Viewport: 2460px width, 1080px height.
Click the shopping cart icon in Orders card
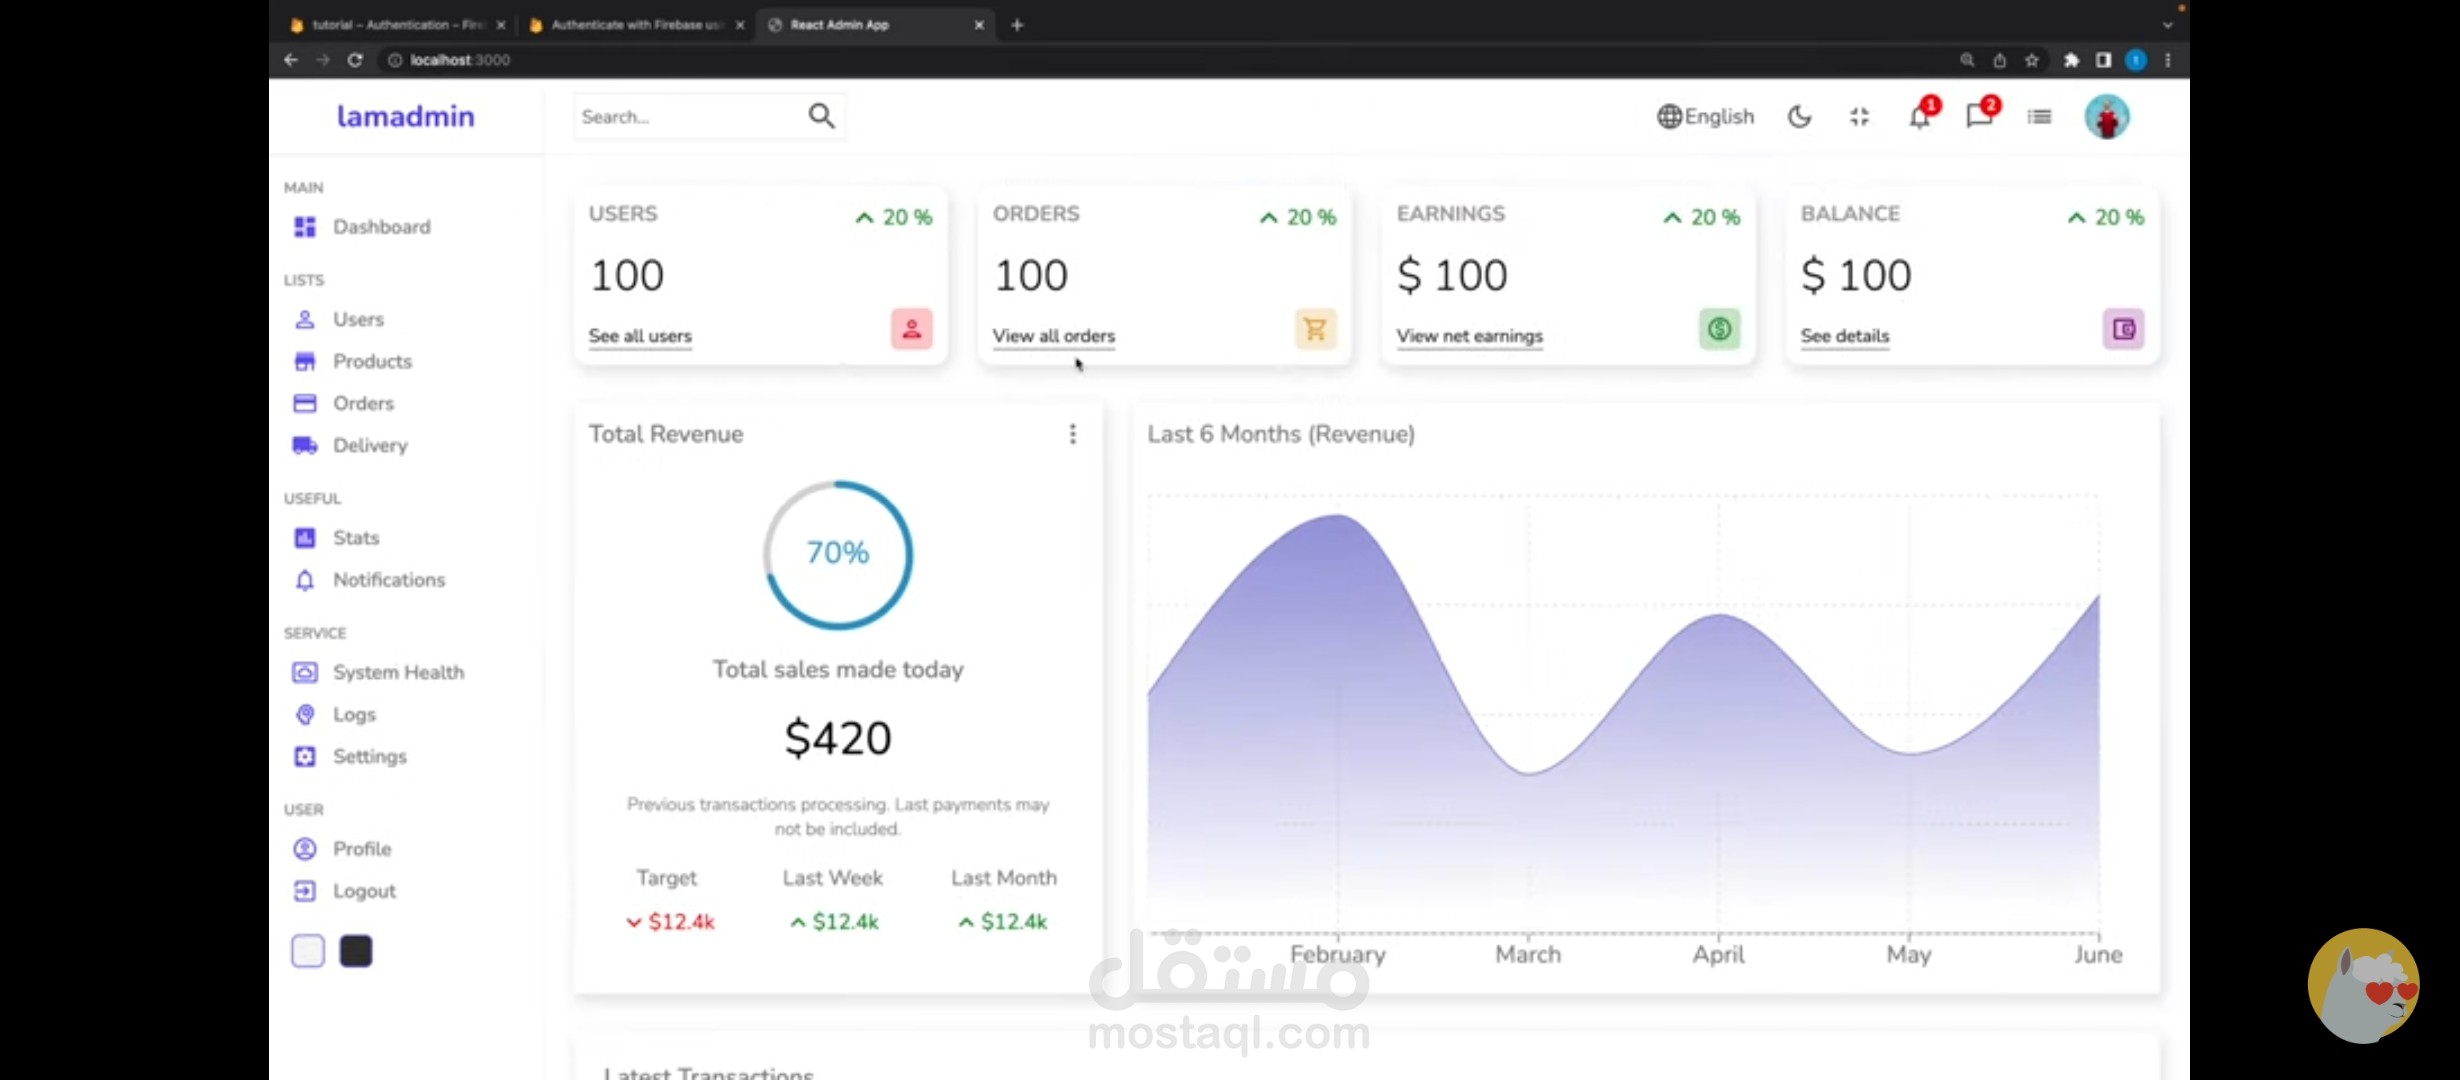click(x=1315, y=329)
